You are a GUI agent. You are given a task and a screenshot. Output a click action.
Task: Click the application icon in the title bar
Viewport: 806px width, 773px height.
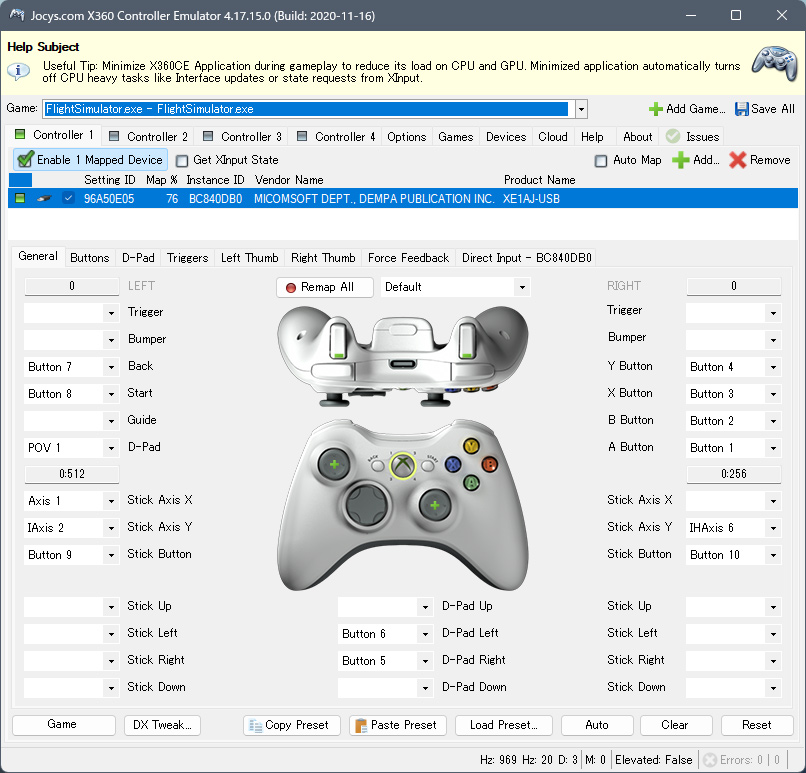pos(17,15)
